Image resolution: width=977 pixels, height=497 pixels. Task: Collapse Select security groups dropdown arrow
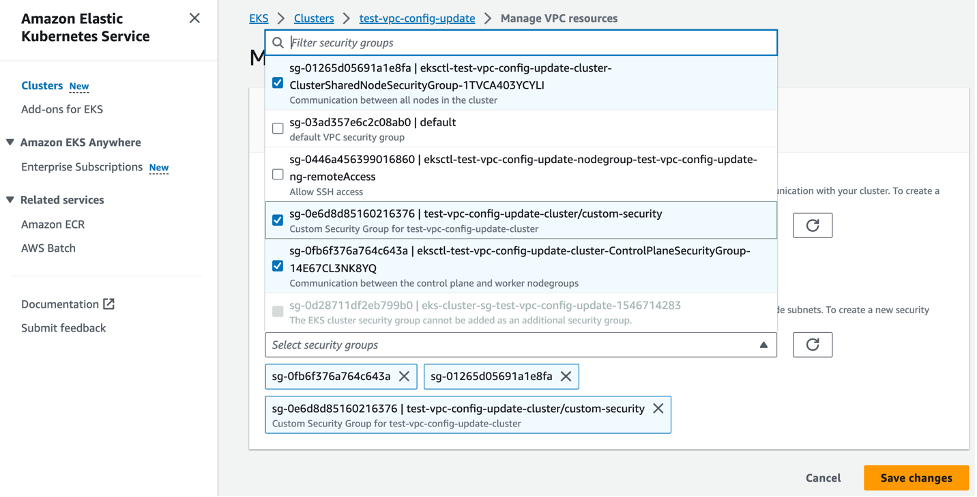click(x=763, y=345)
